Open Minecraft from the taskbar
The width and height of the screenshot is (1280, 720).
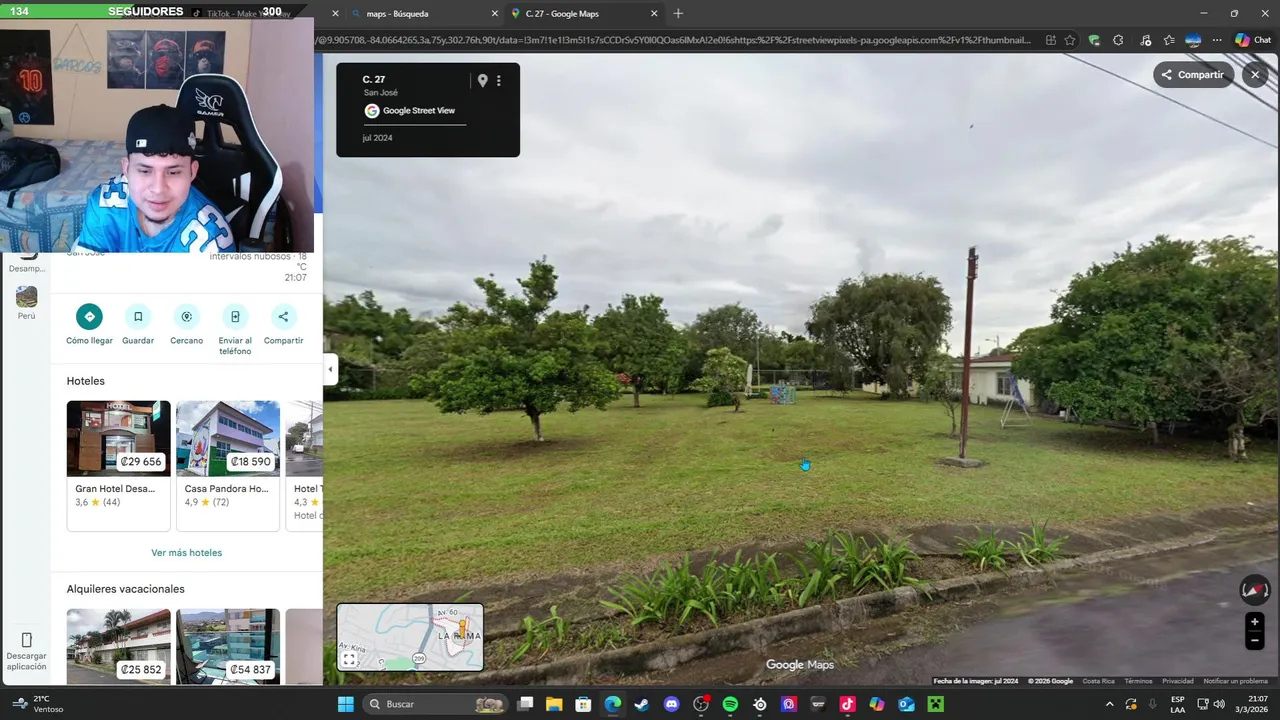935,704
